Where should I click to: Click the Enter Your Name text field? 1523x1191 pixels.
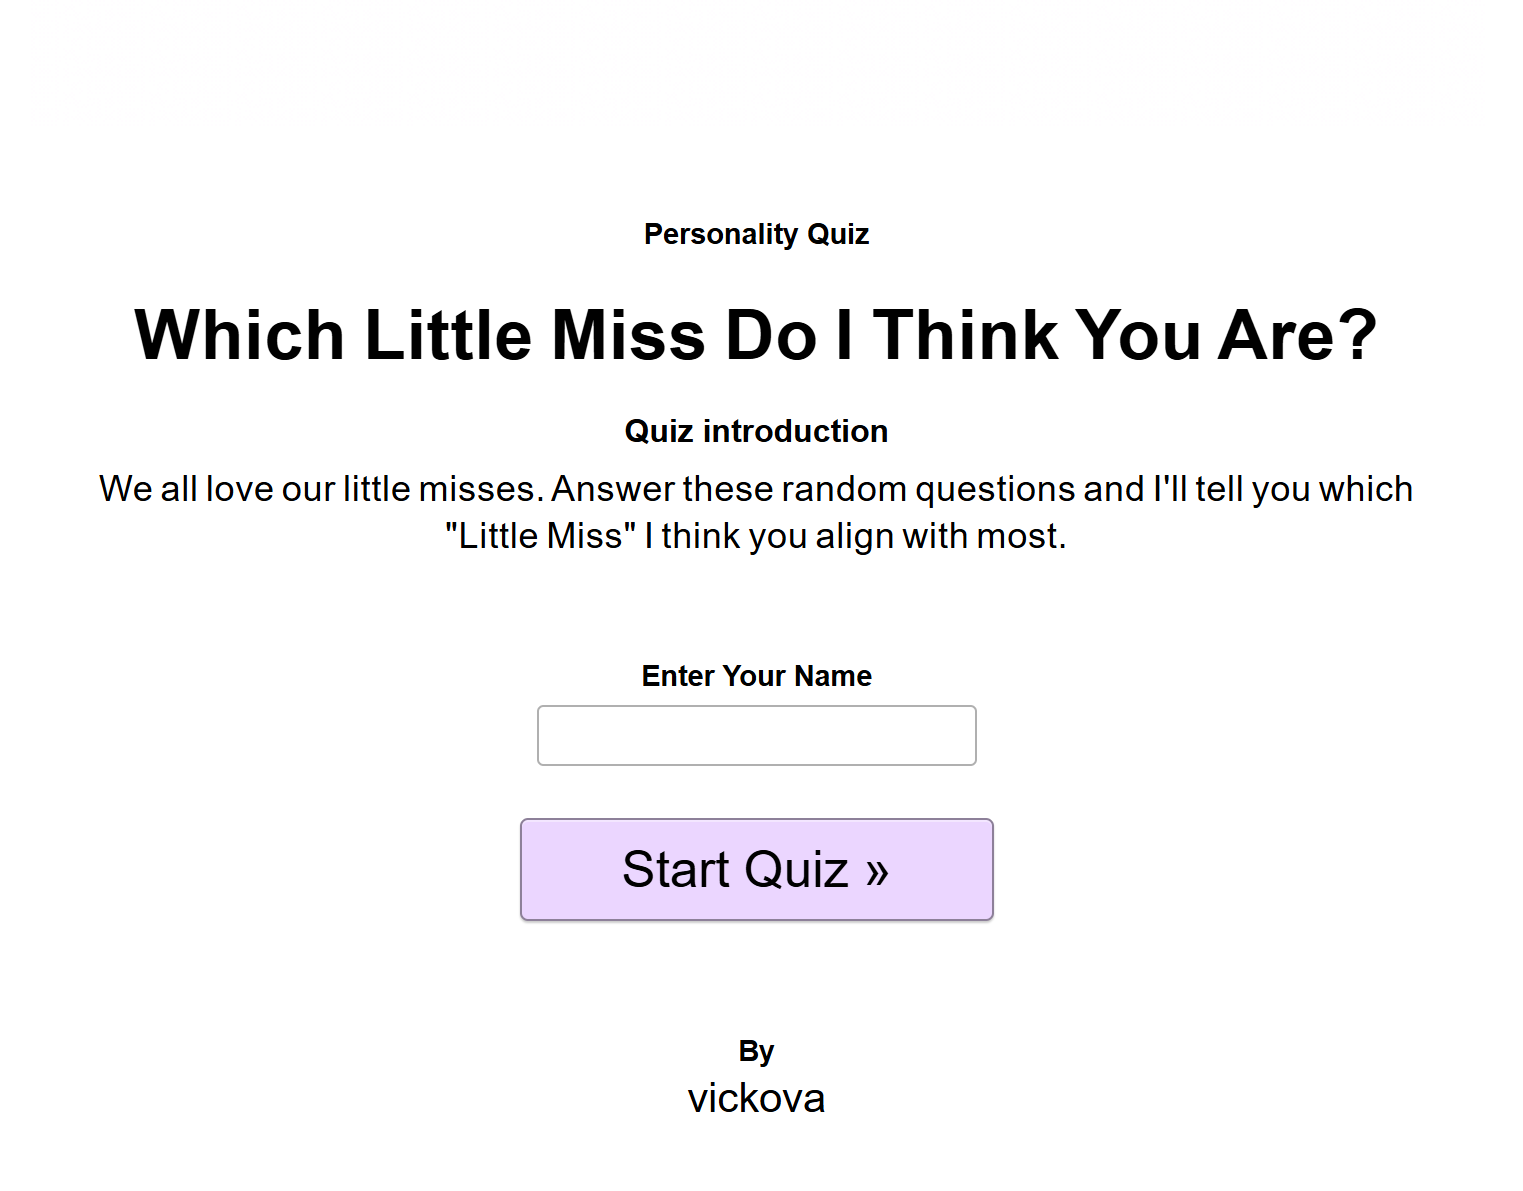click(756, 735)
